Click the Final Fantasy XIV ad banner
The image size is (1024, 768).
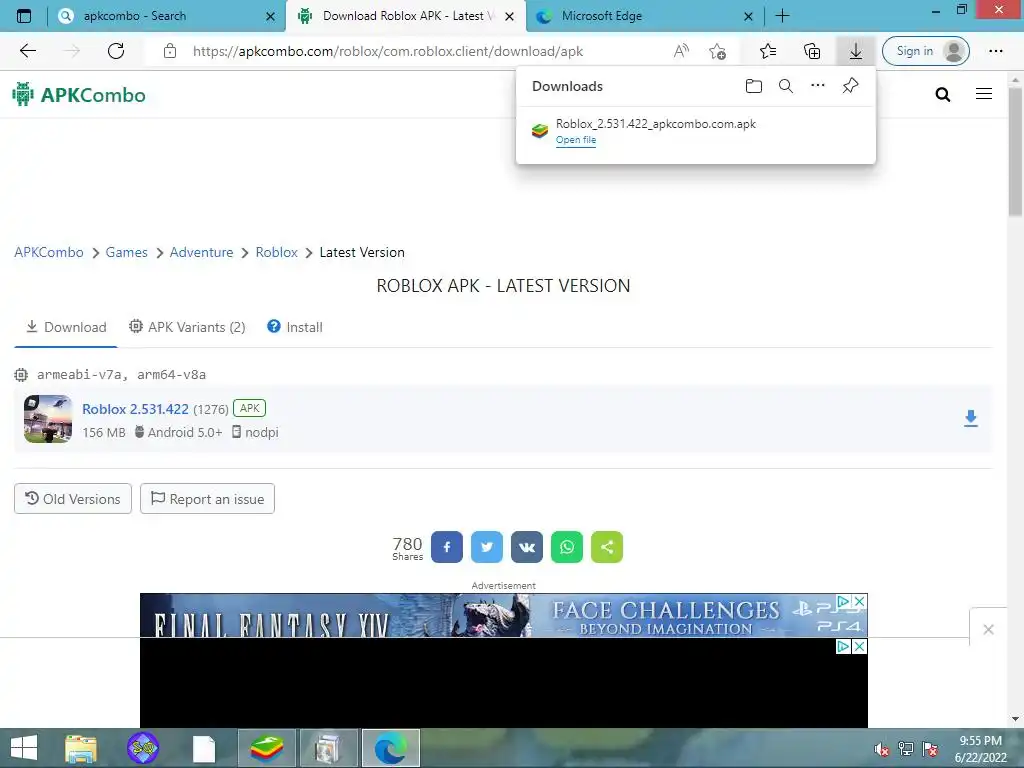503,615
